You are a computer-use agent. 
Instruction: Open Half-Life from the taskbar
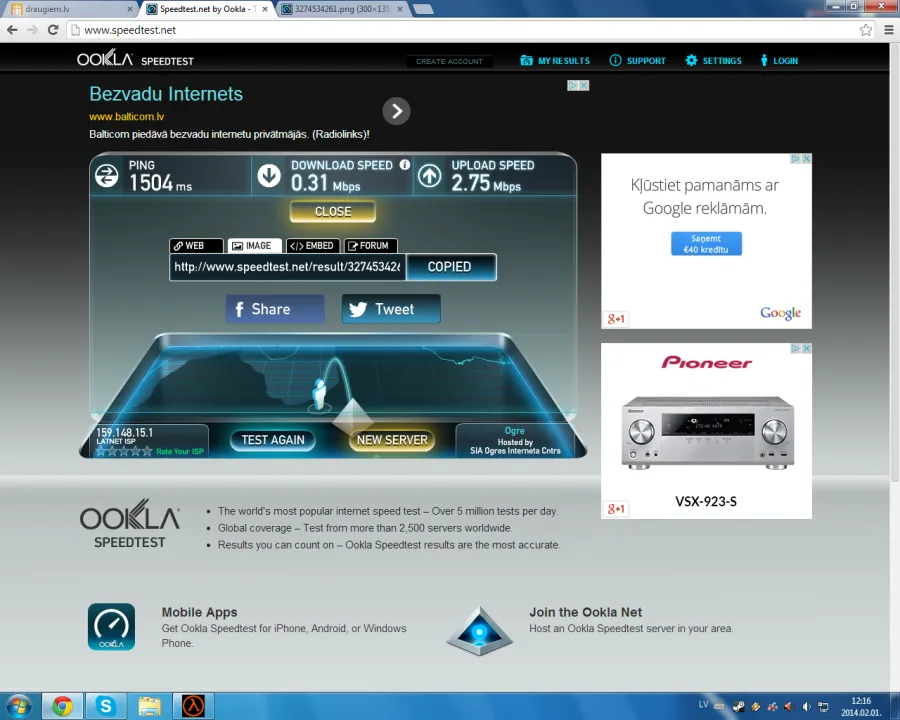click(193, 706)
